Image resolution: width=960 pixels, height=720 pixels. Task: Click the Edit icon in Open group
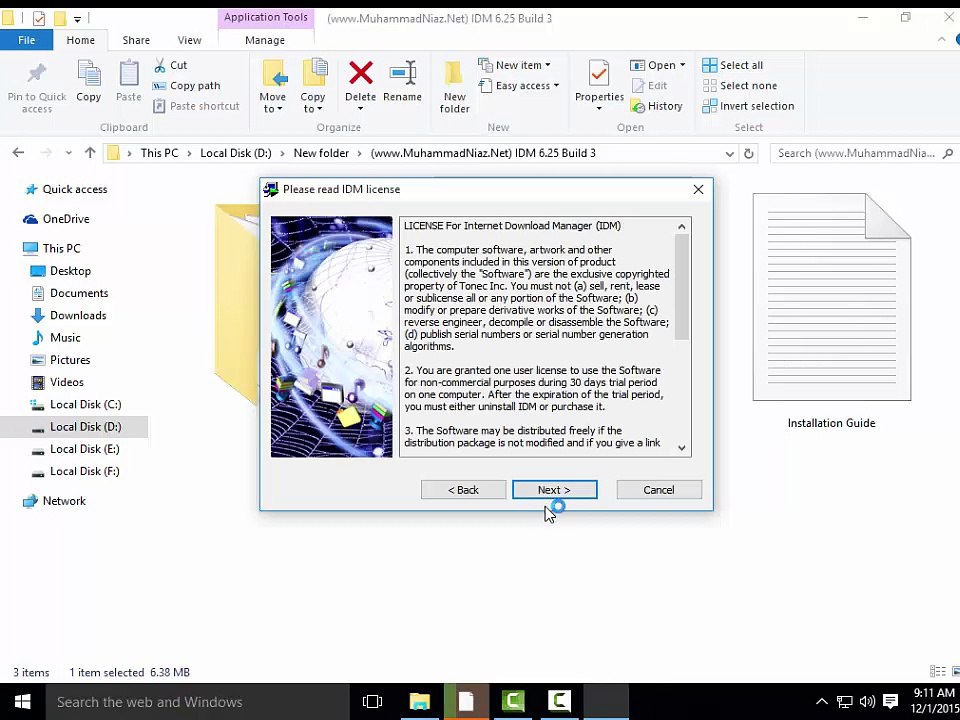(638, 86)
